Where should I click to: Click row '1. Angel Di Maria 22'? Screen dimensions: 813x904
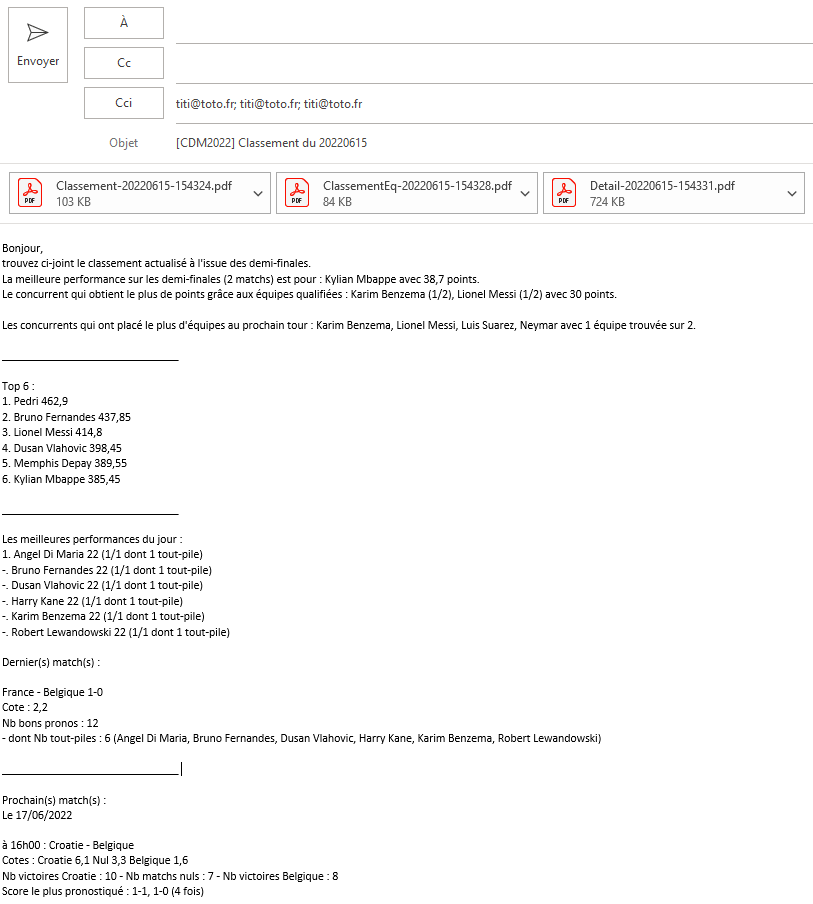coord(103,555)
